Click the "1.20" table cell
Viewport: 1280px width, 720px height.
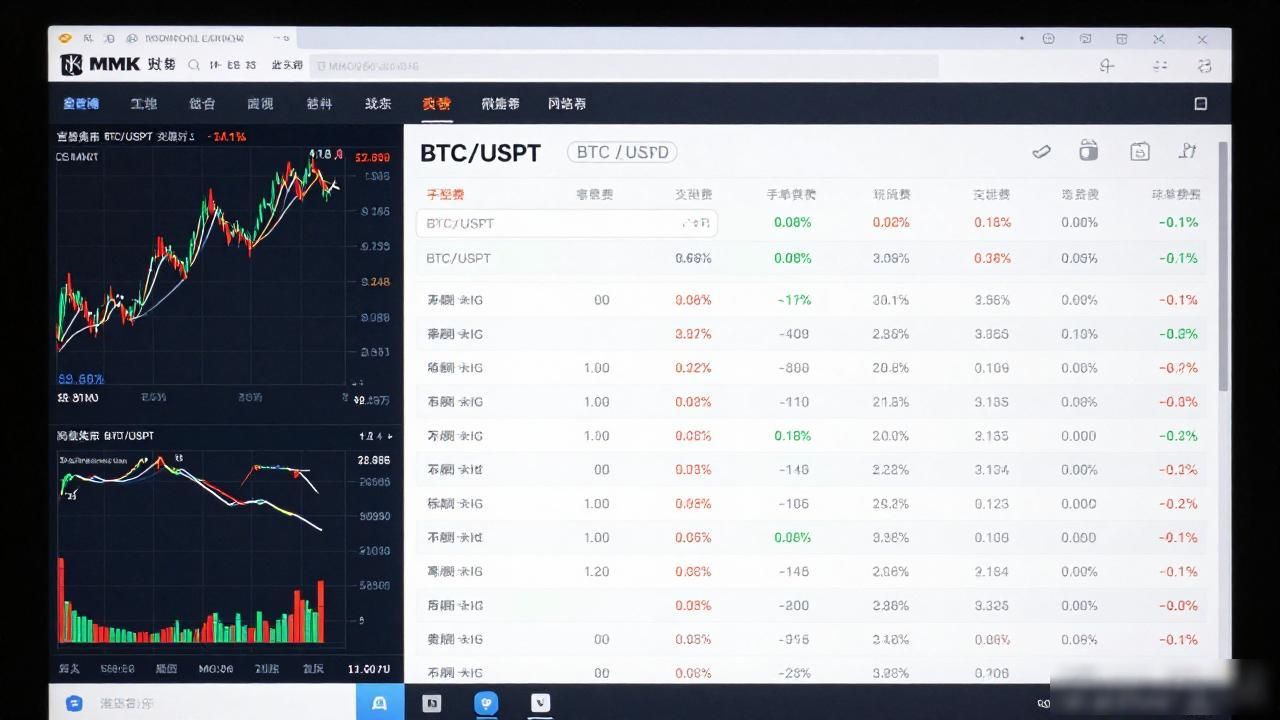click(597, 572)
